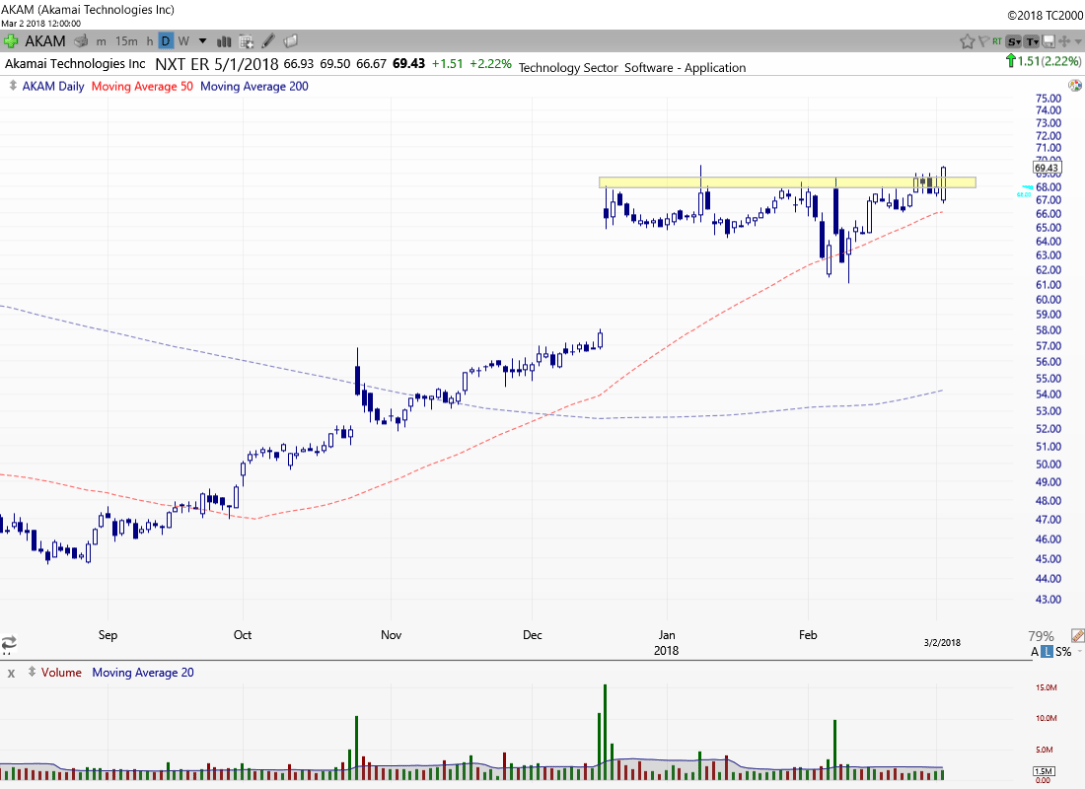Screen dimensions: 1085x789
Task: Click the printer icon beside AKAM
Action: (81, 41)
